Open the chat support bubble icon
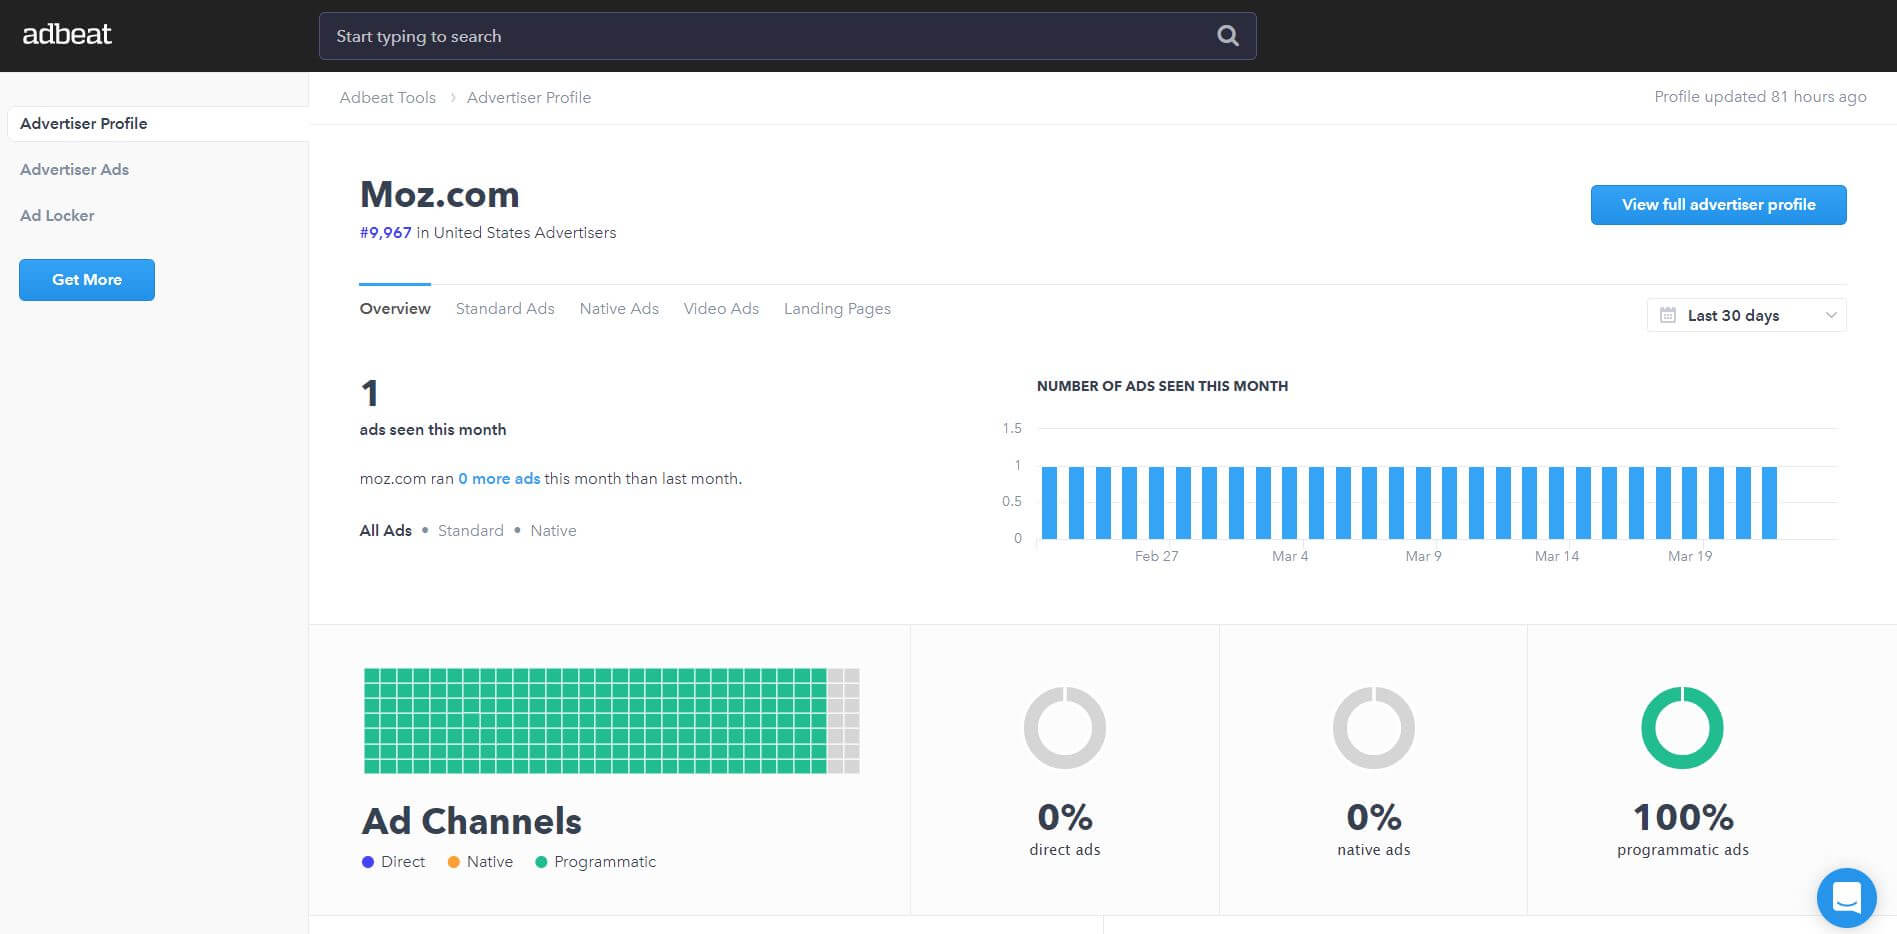 coord(1846,897)
